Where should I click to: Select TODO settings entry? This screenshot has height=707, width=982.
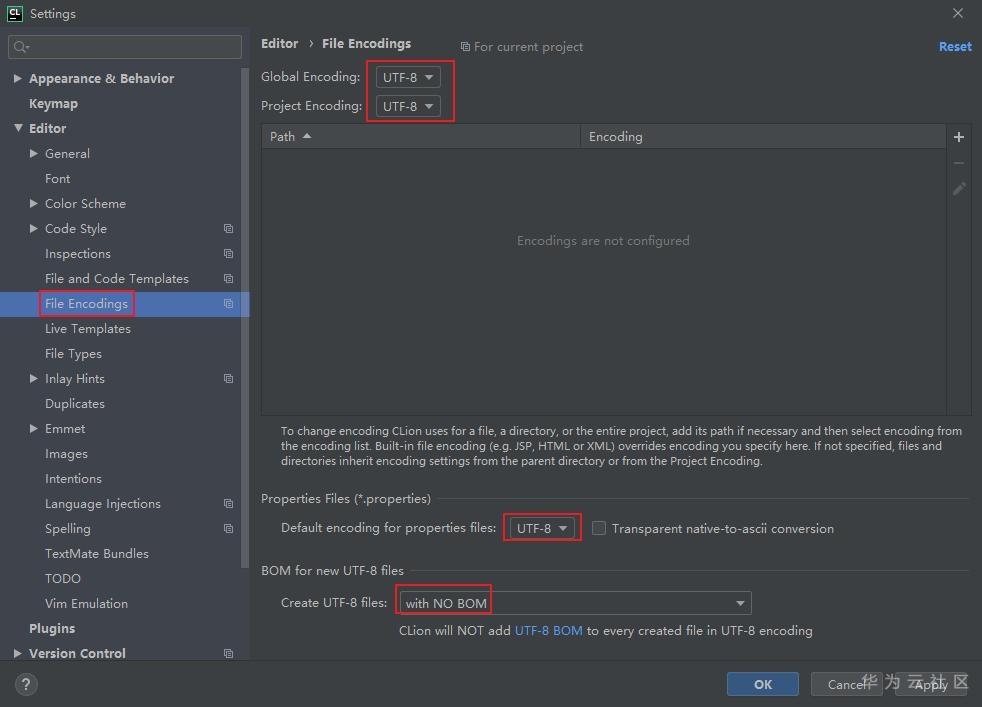click(63, 579)
